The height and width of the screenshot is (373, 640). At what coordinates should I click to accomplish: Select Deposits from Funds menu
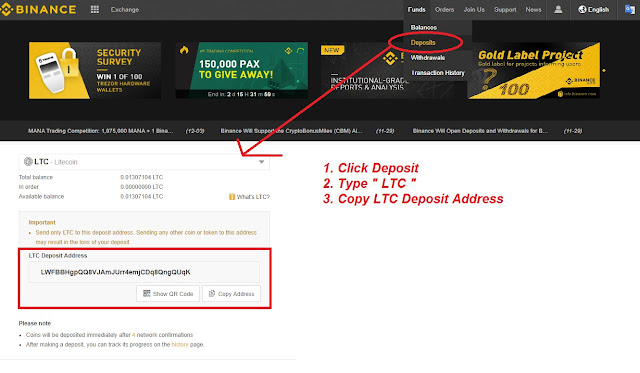[423, 42]
